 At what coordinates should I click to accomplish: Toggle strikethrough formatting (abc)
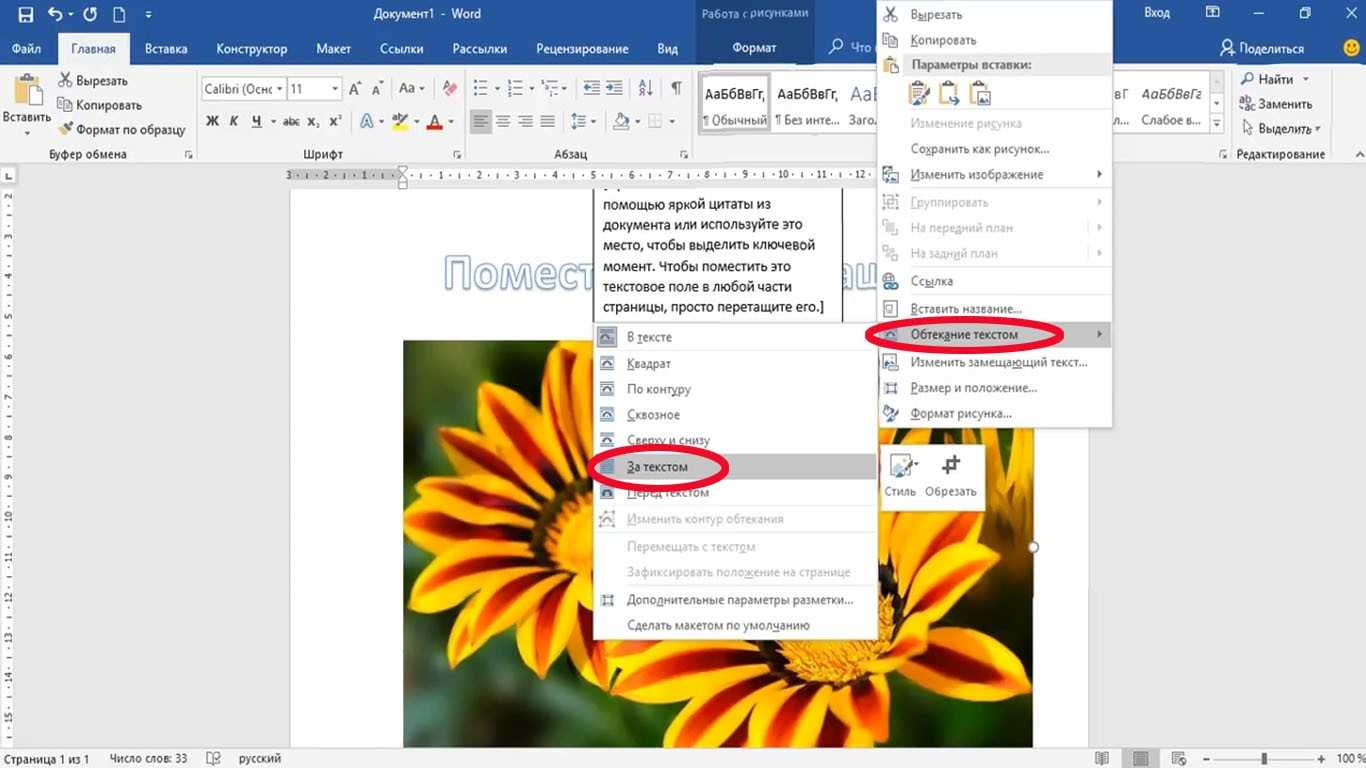(291, 121)
